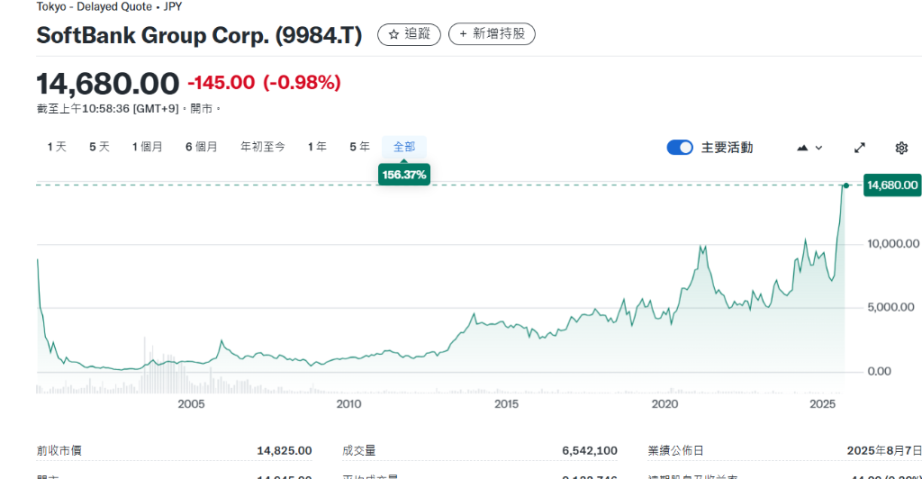Open chart settings gear icon
This screenshot has height=479, width=922.
coord(901,148)
